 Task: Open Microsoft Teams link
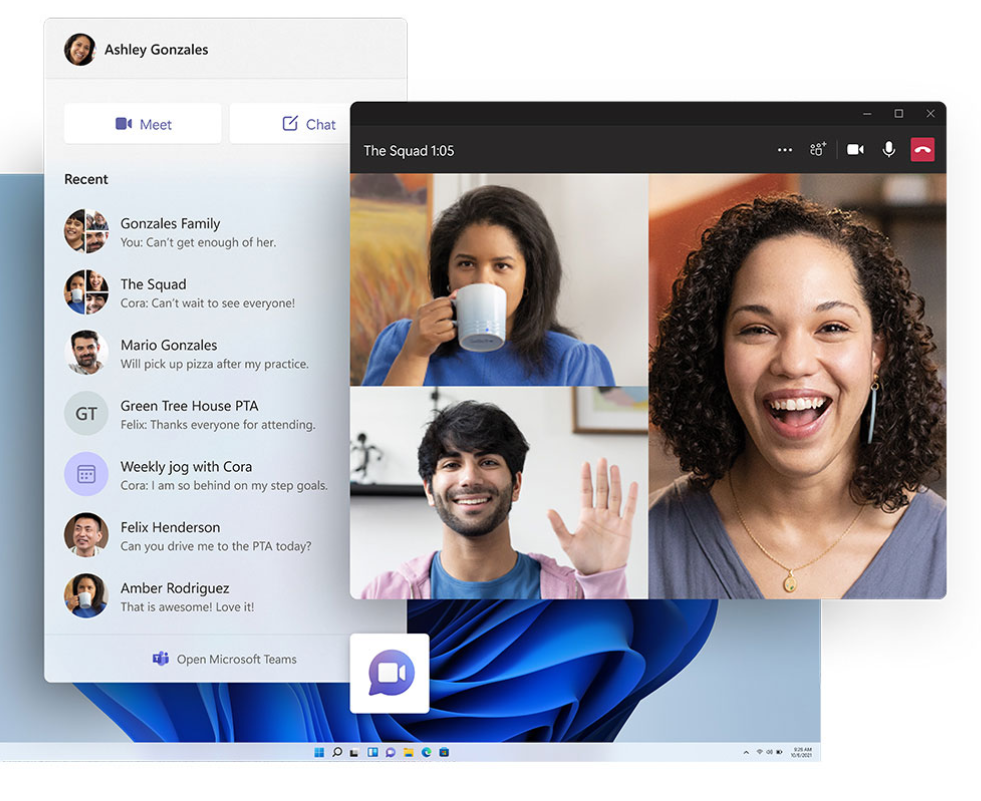[x=225, y=659]
